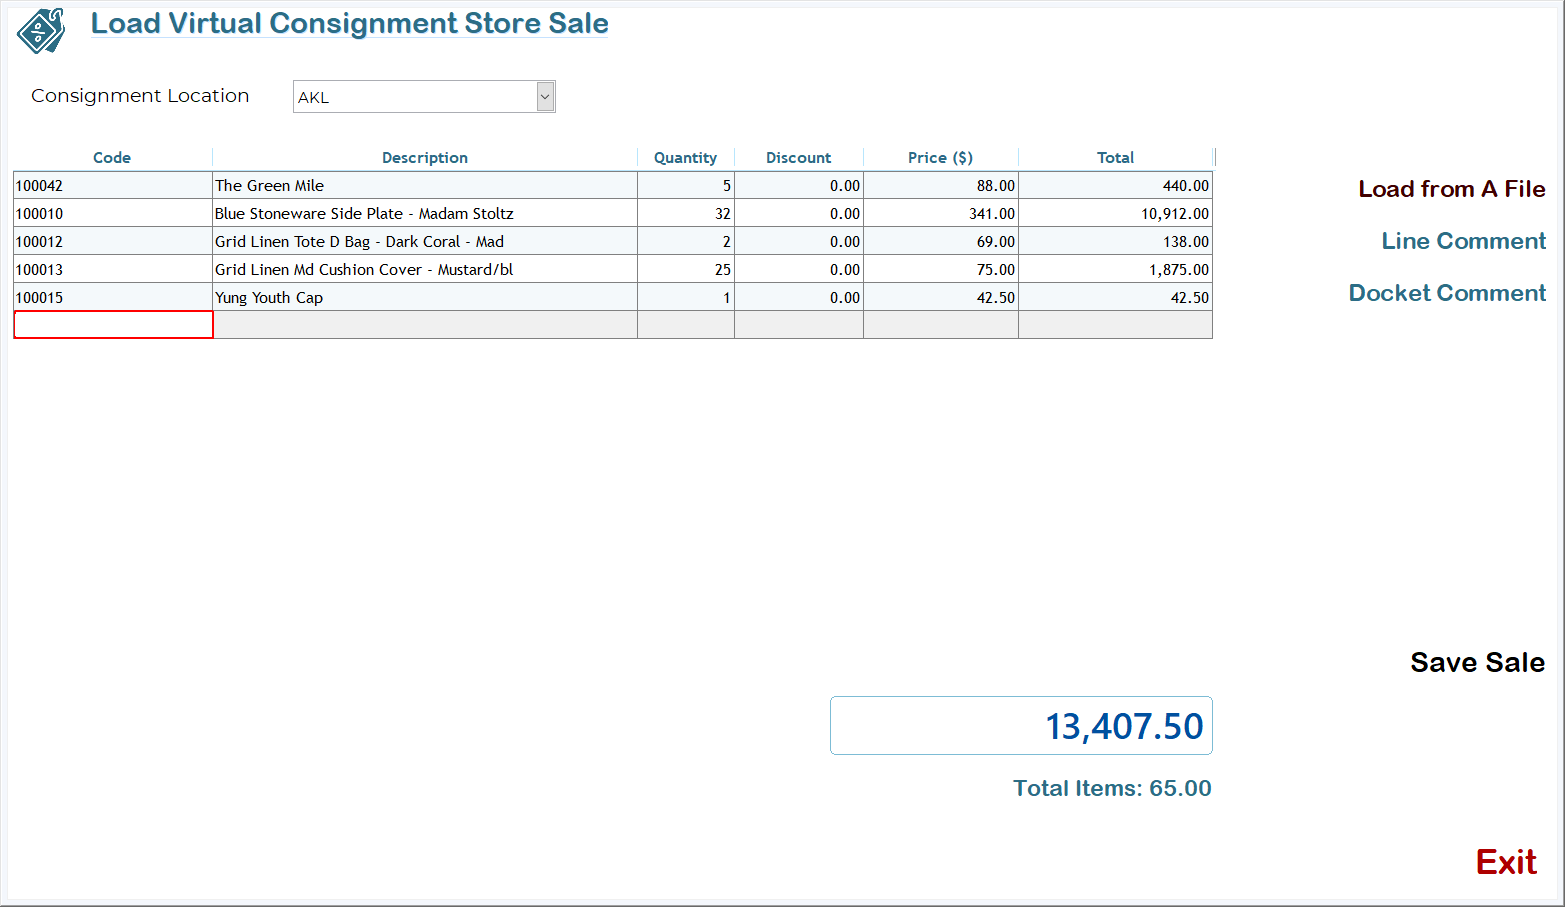Open the Consignment Location dropdown arrow
Screen dimensions: 1565x907
[x=545, y=97]
